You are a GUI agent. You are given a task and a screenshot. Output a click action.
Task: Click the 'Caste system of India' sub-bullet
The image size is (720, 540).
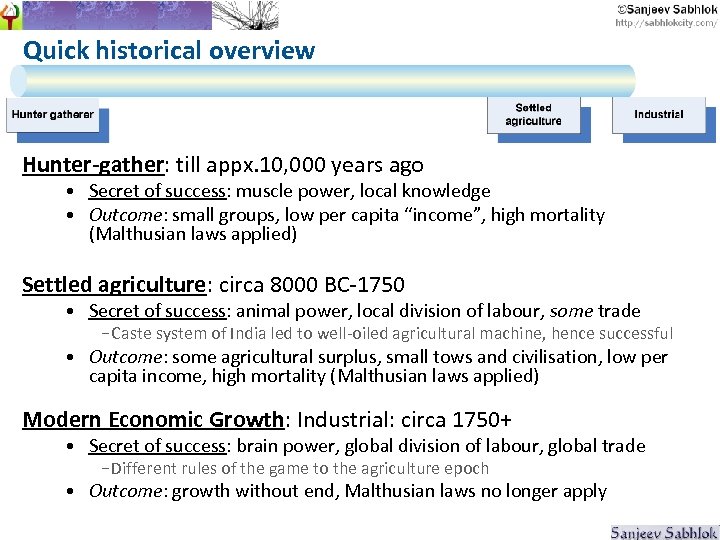click(x=387, y=333)
